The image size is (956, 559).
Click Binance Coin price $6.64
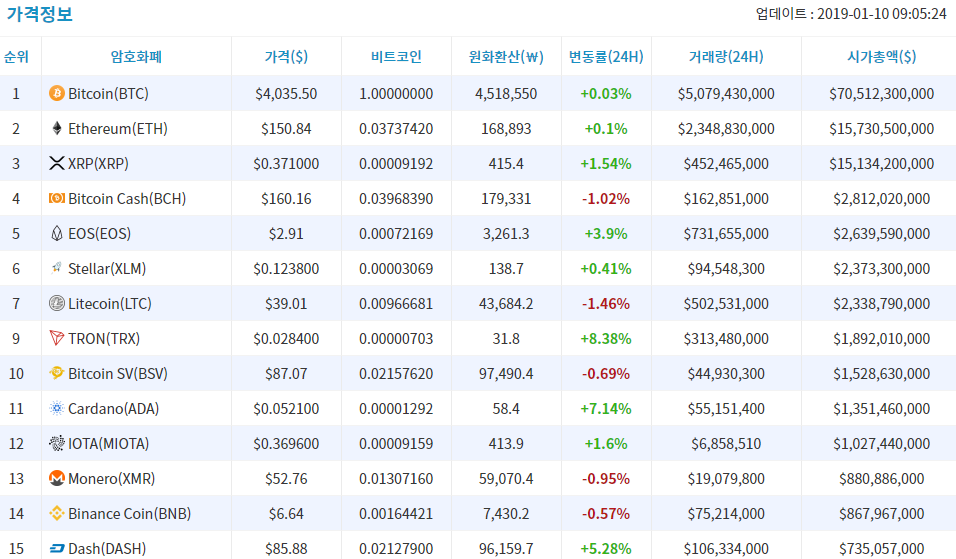[286, 514]
